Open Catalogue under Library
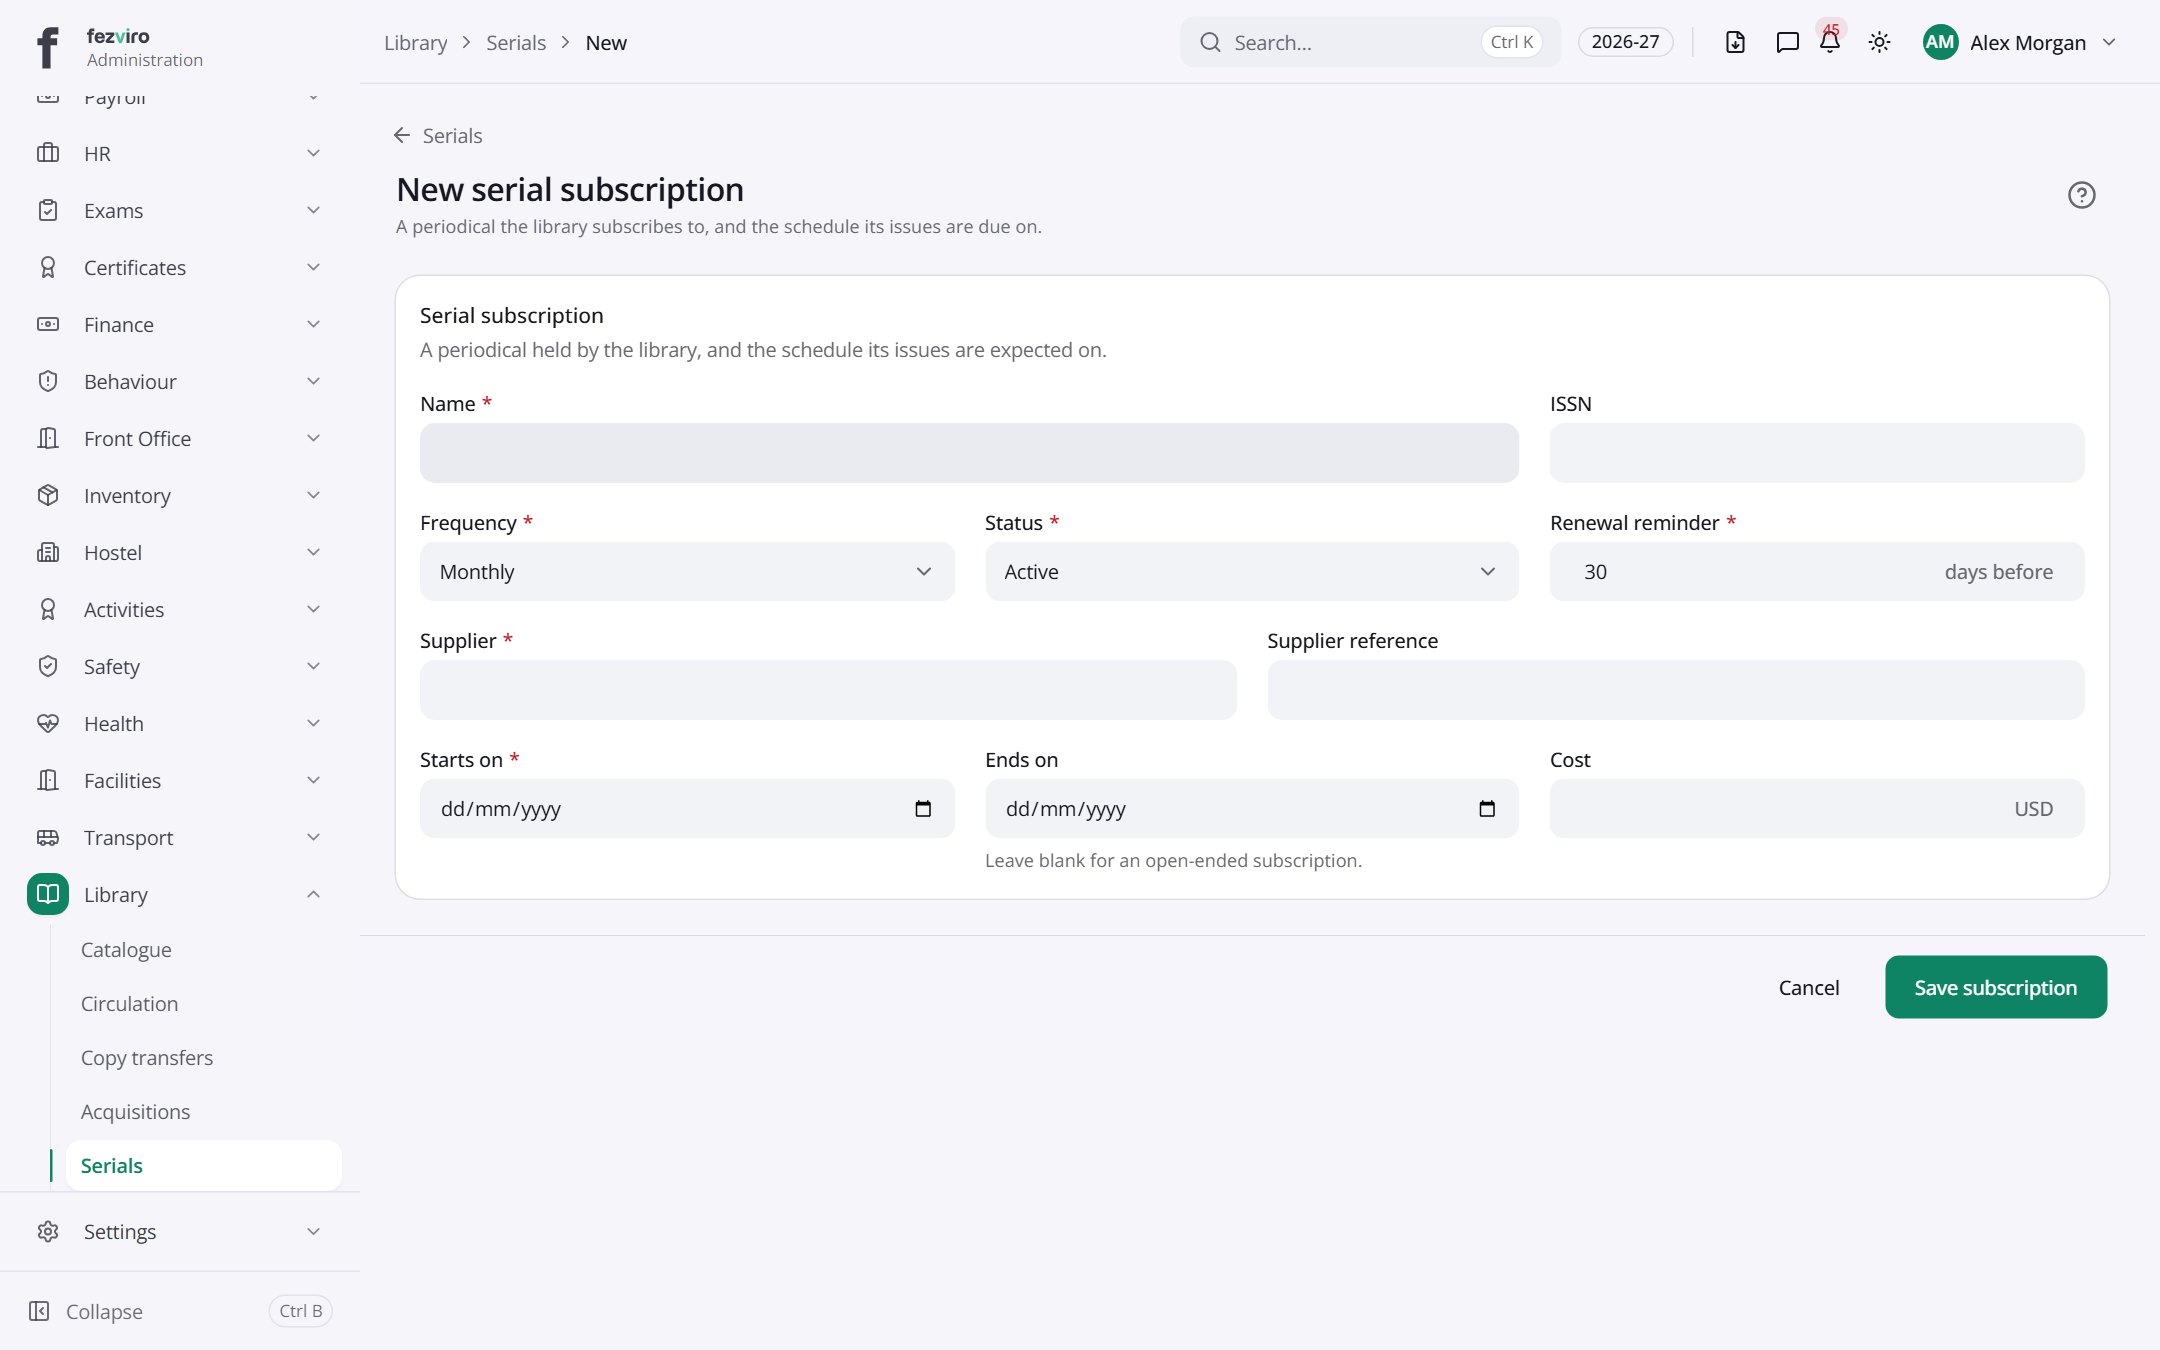Screen dimensions: 2160x1350 [203, 950]
